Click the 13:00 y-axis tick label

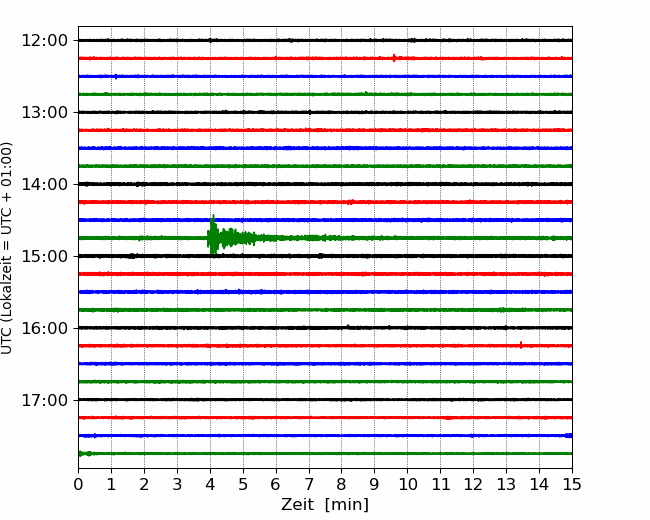click(45, 112)
